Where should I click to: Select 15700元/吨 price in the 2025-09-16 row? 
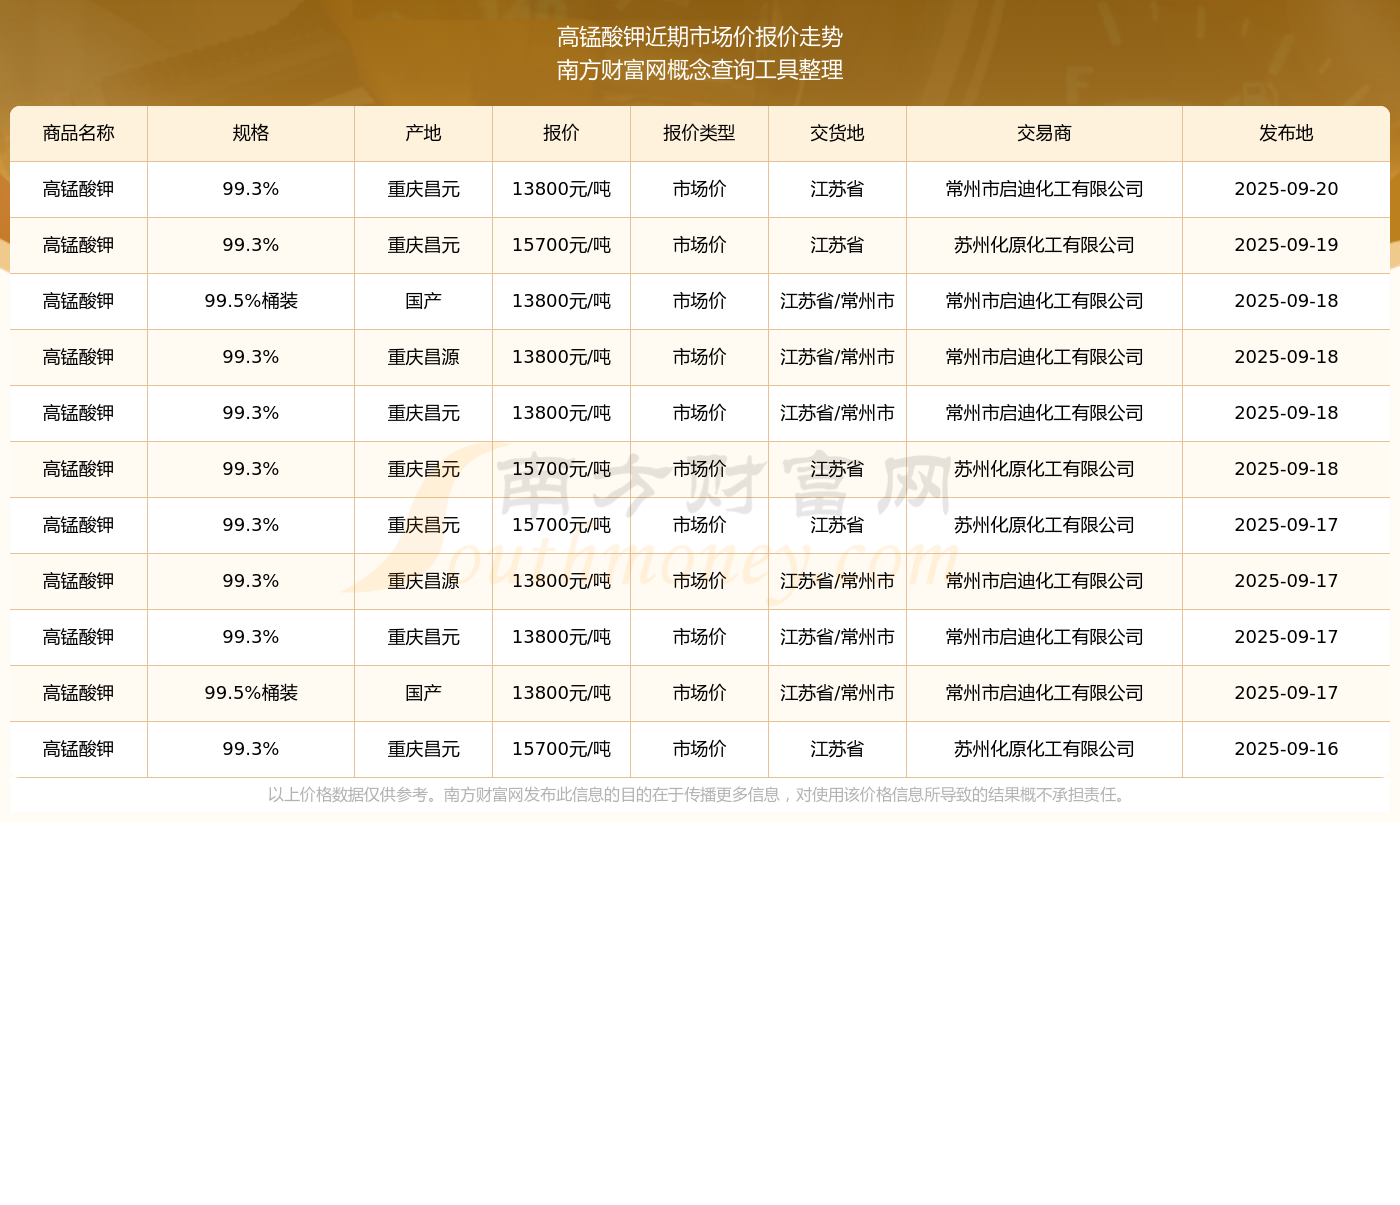[561, 750]
